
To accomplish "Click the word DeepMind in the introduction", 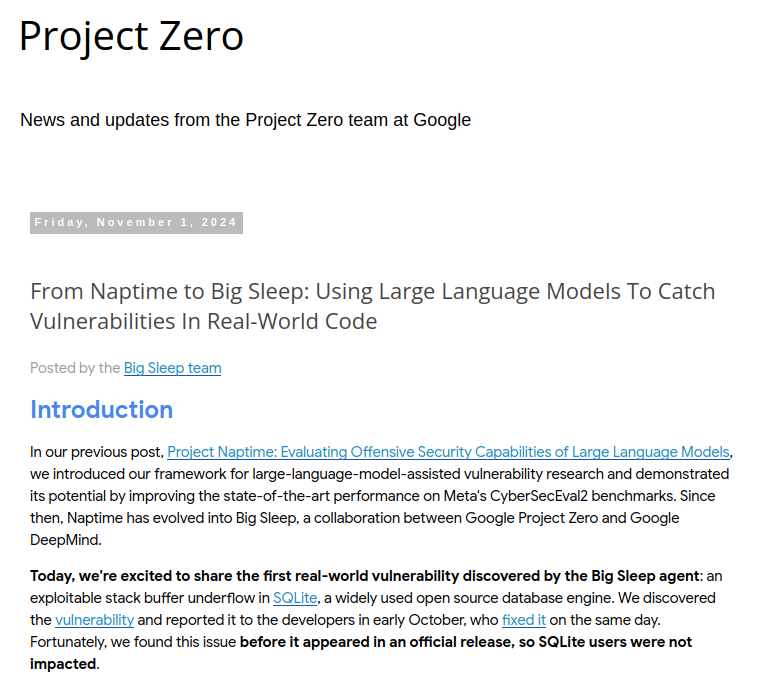I will pos(65,540).
